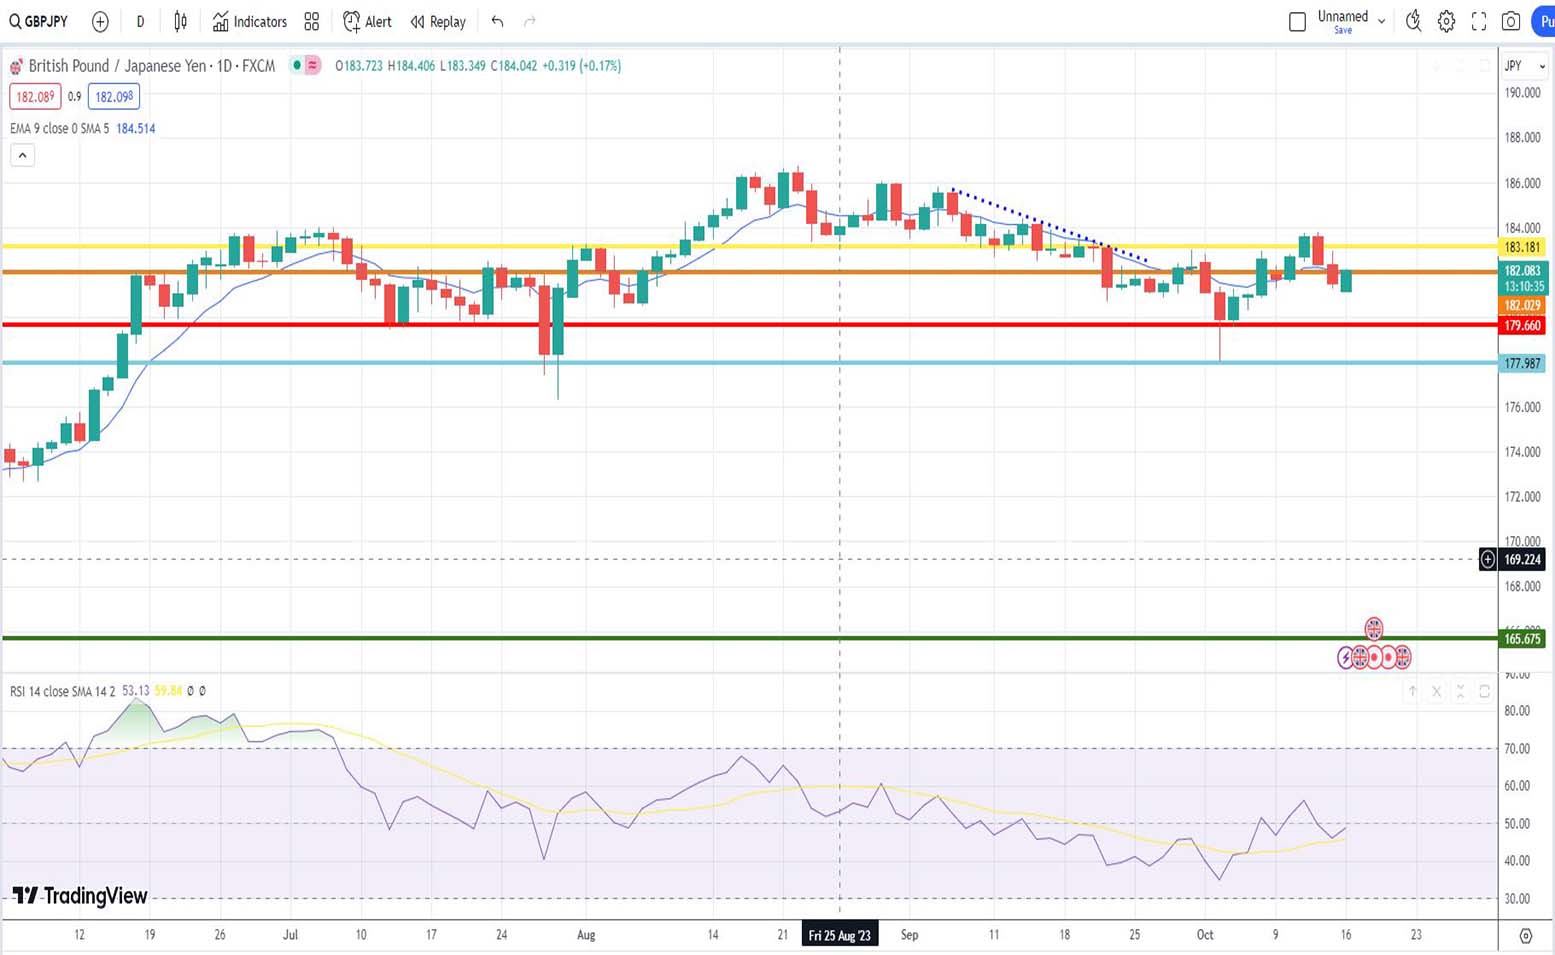Viewport: 1555px width, 955px height.
Task: Click the Save link under Unnamed
Action: click(1343, 31)
